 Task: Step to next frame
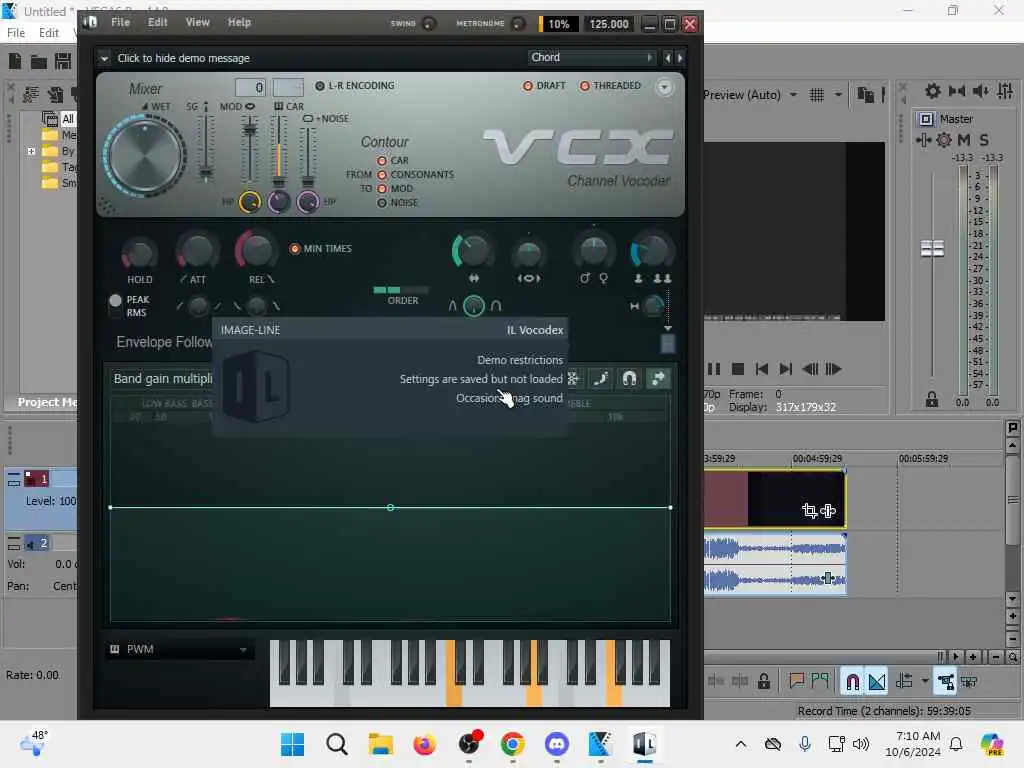tap(833, 370)
